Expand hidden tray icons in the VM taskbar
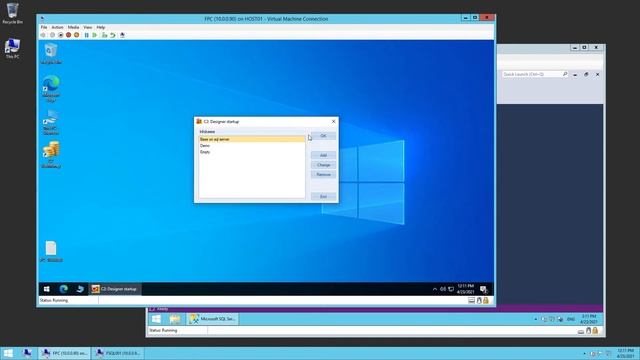Screen dimensions: 640x360 click(x=435, y=289)
